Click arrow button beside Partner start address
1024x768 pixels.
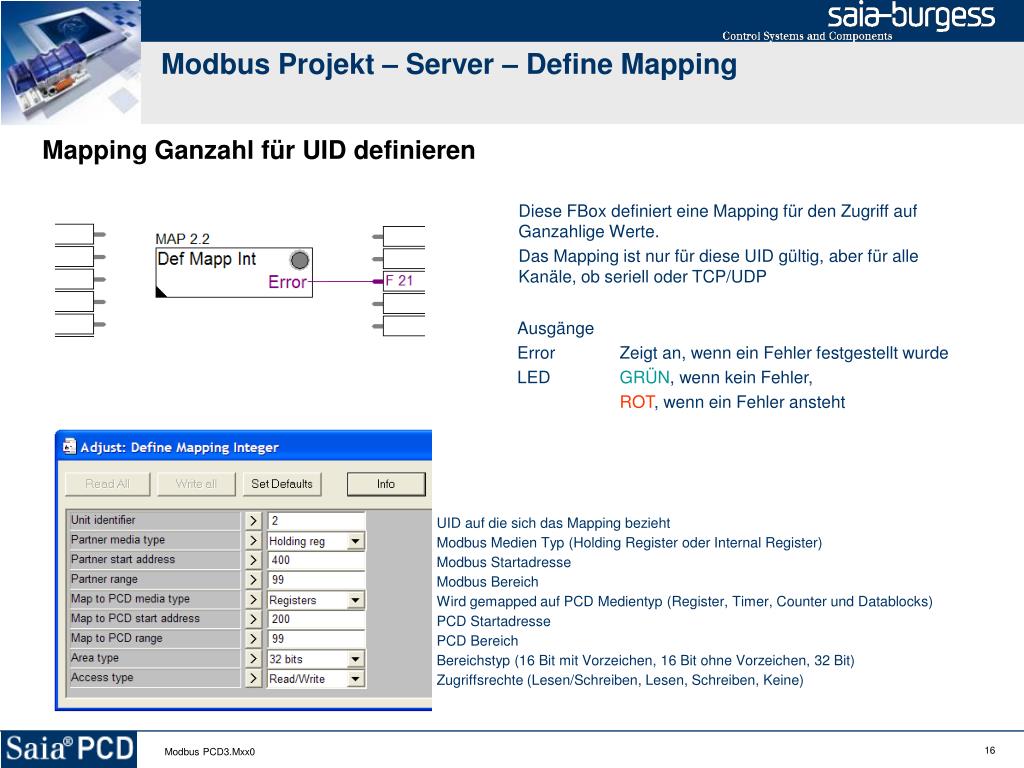253,560
